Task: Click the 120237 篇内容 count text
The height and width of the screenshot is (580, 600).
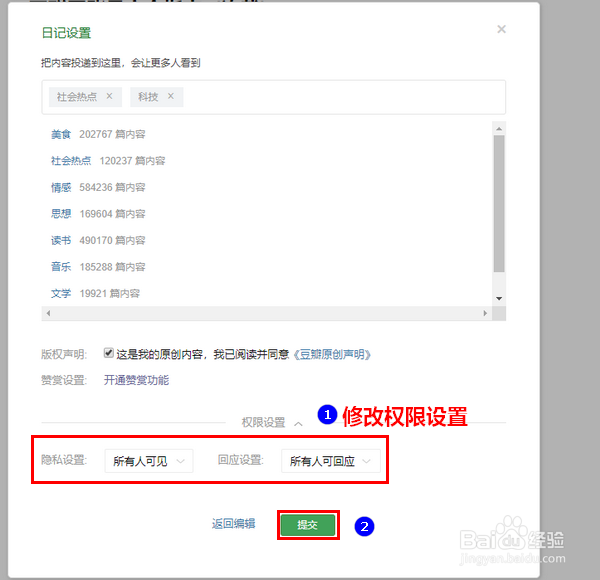Action: 132,161
